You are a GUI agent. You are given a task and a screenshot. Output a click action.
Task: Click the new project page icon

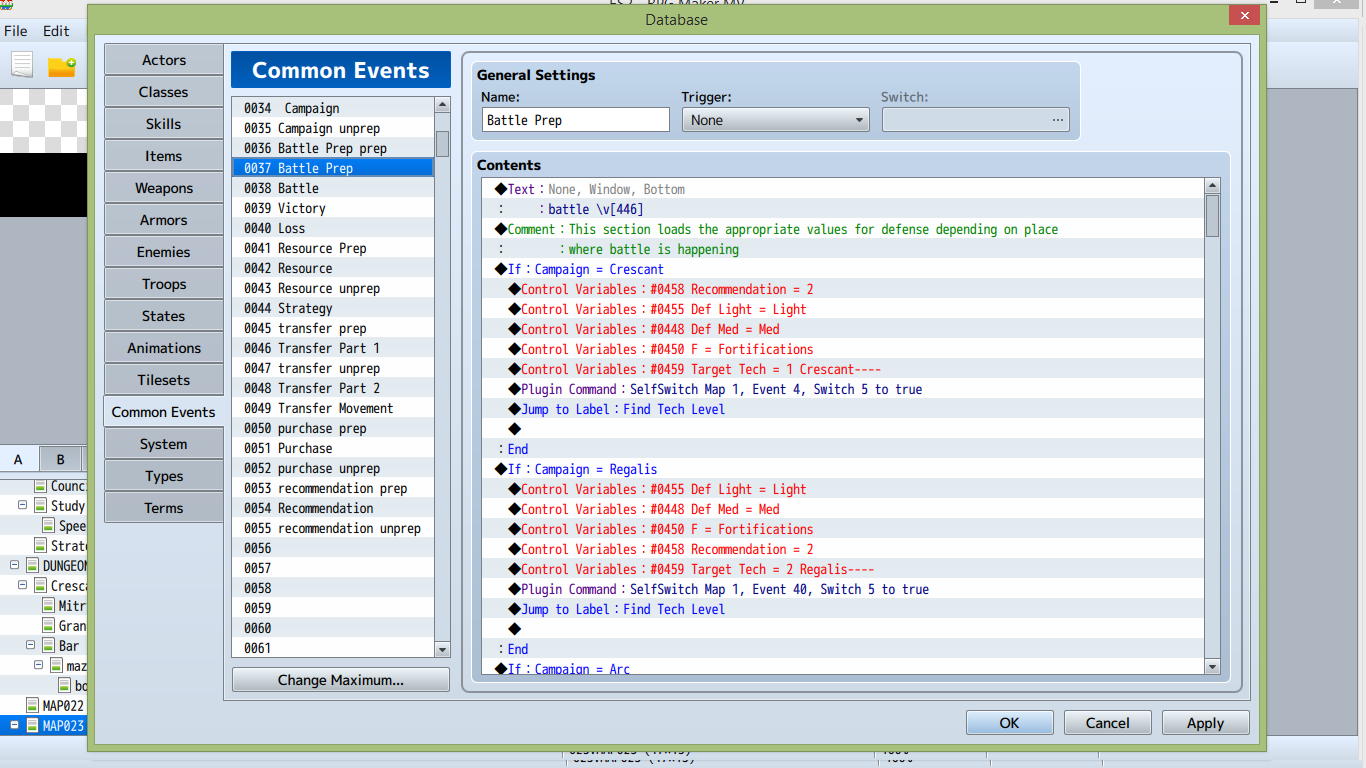click(x=22, y=66)
